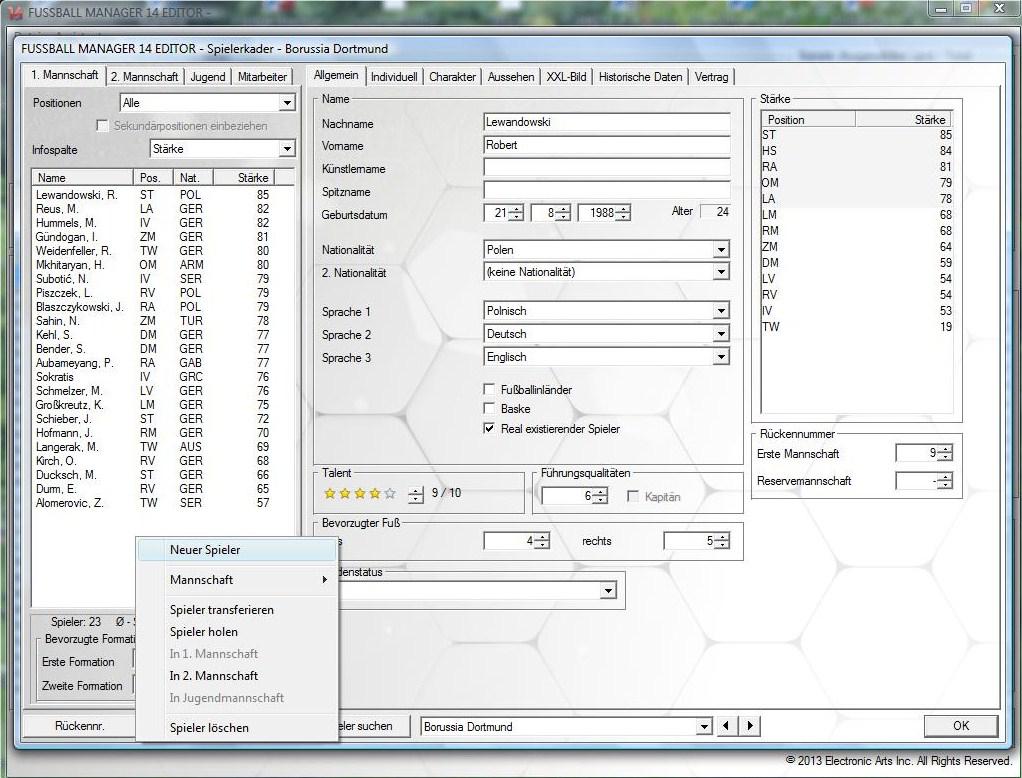
Task: Open the Individuell tab
Action: pos(394,76)
